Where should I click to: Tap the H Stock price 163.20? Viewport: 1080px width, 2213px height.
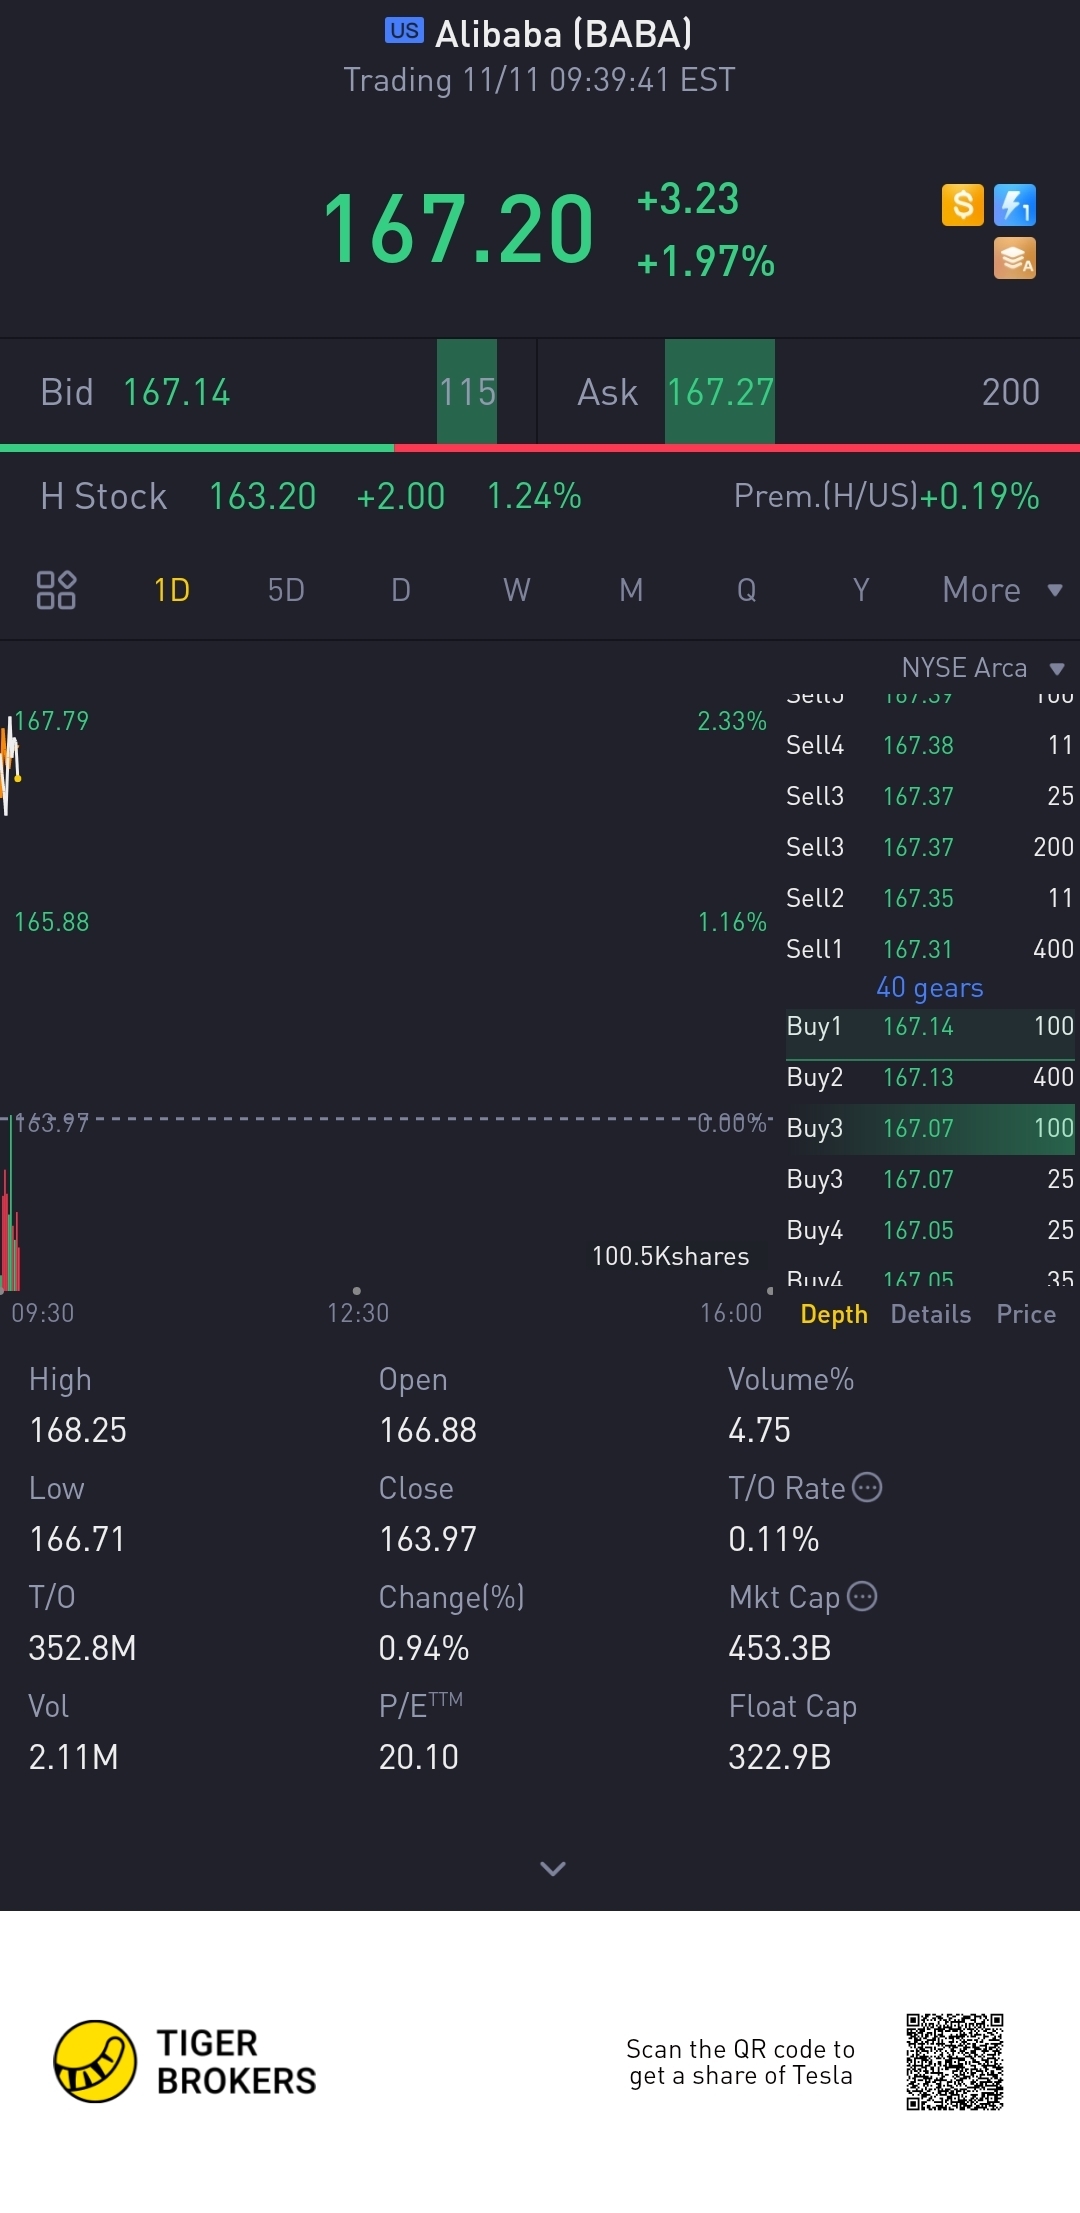point(262,496)
